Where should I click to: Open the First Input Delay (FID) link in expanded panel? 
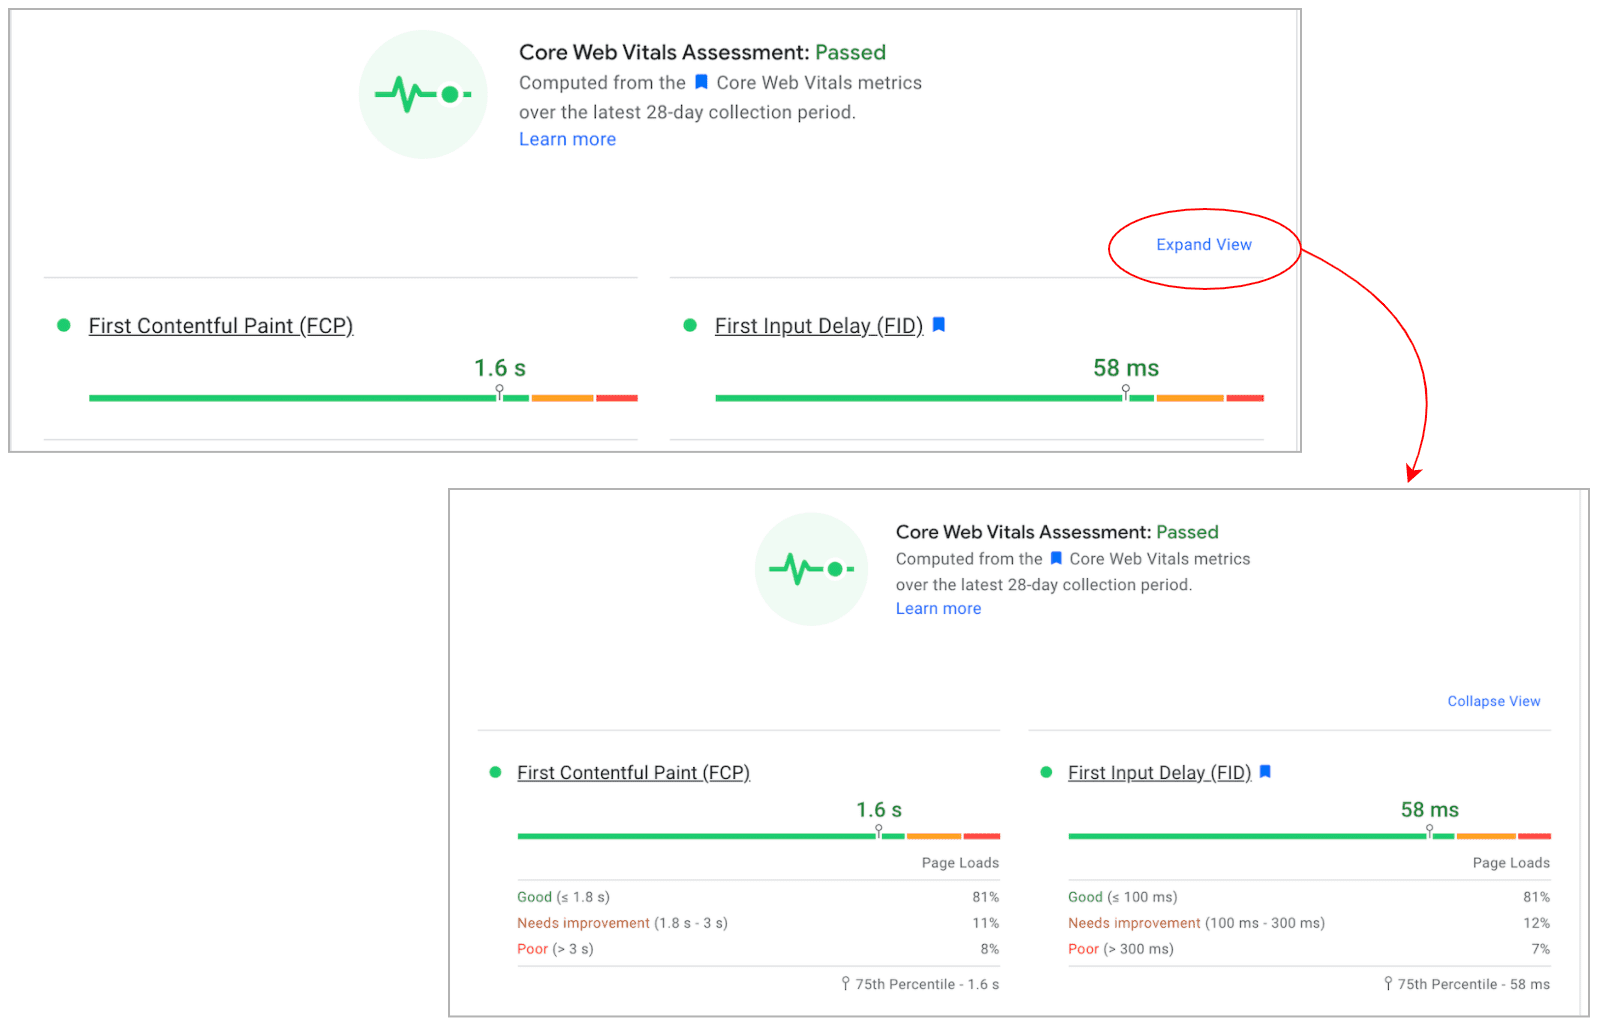(1159, 773)
